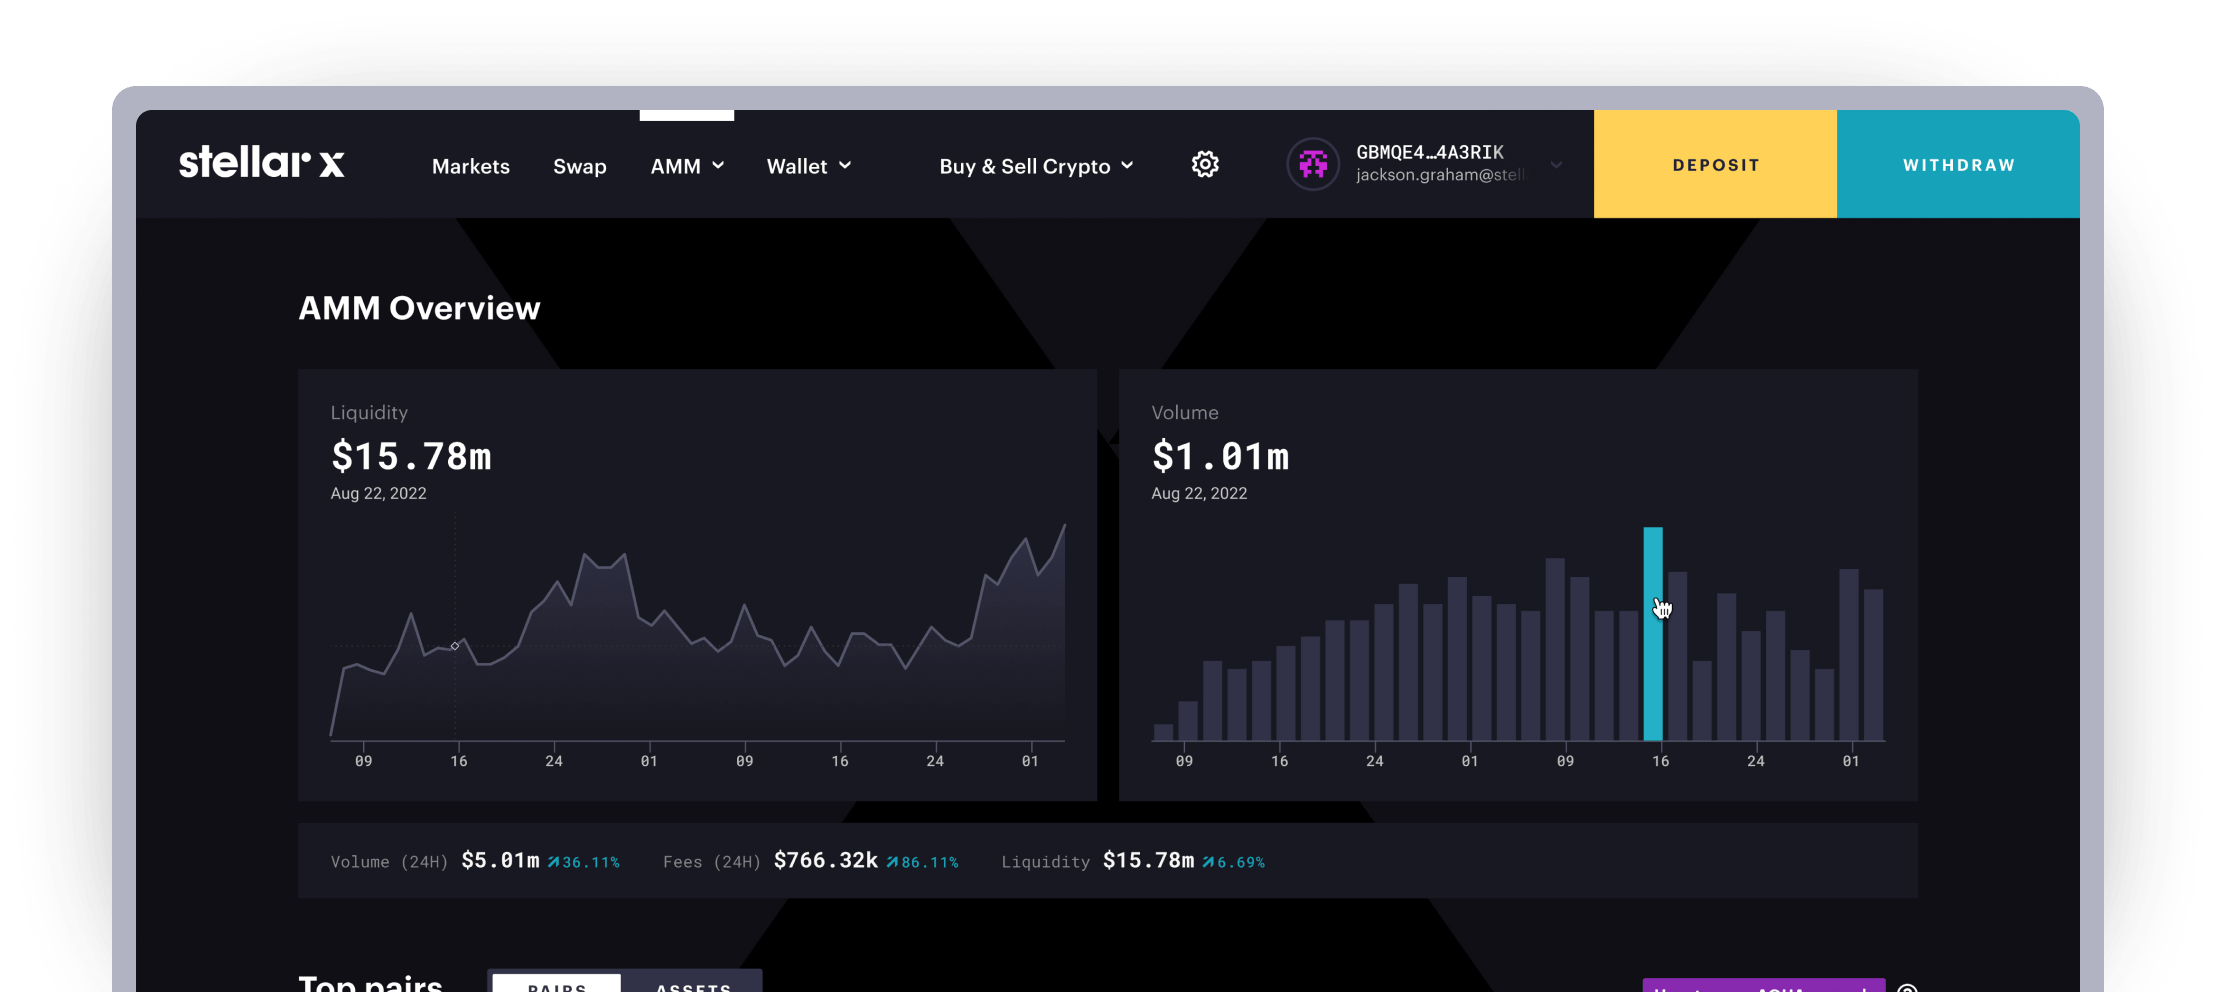The image size is (2216, 992).
Task: Expand the account chevron next to GBMQE4…4A3RIK
Action: point(1556,165)
